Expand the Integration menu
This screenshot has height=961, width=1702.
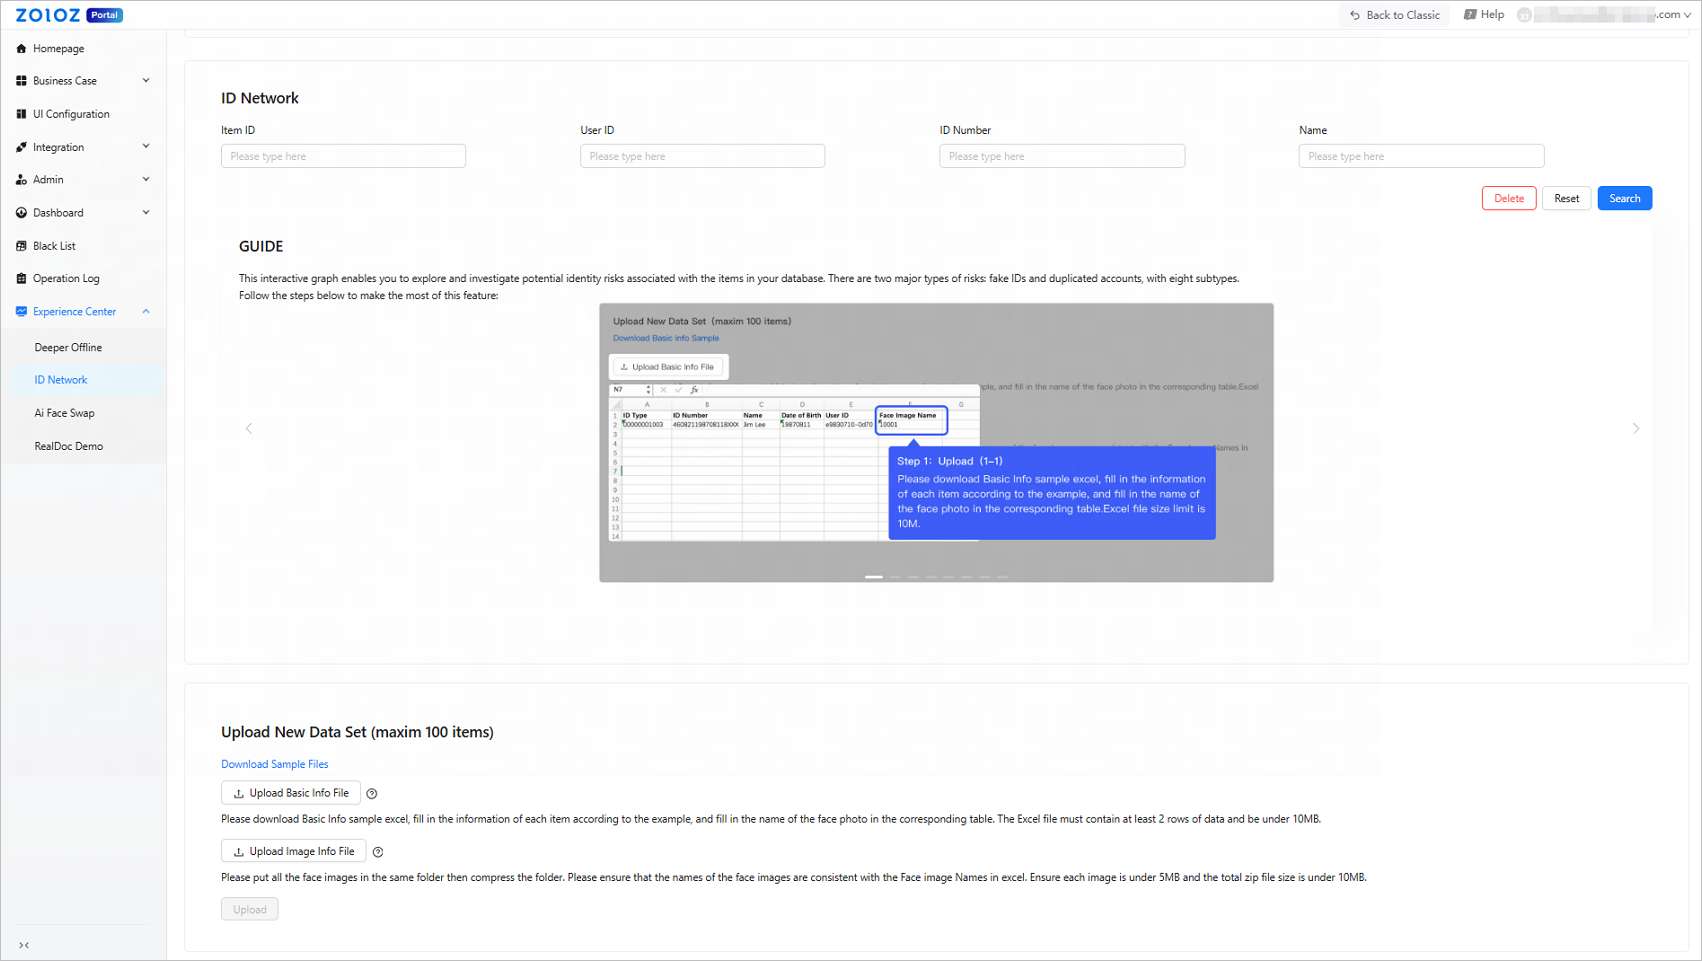tap(146, 147)
